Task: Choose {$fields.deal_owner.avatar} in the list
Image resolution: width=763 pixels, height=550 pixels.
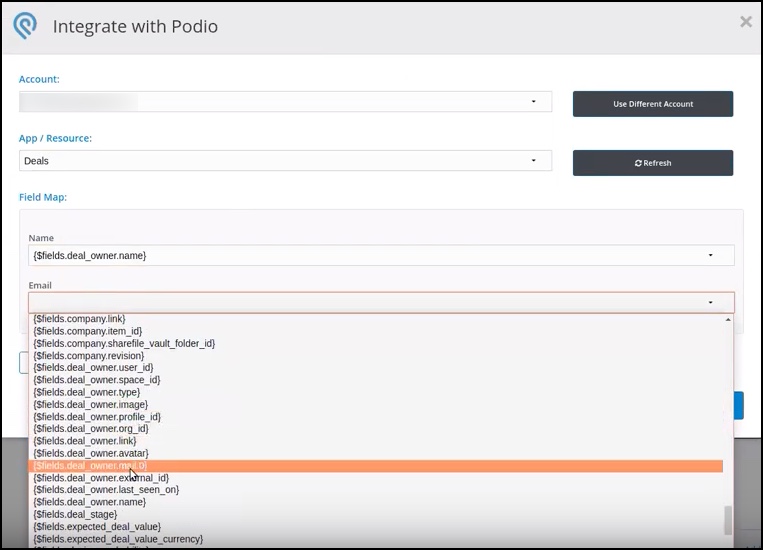Action: tap(91, 453)
